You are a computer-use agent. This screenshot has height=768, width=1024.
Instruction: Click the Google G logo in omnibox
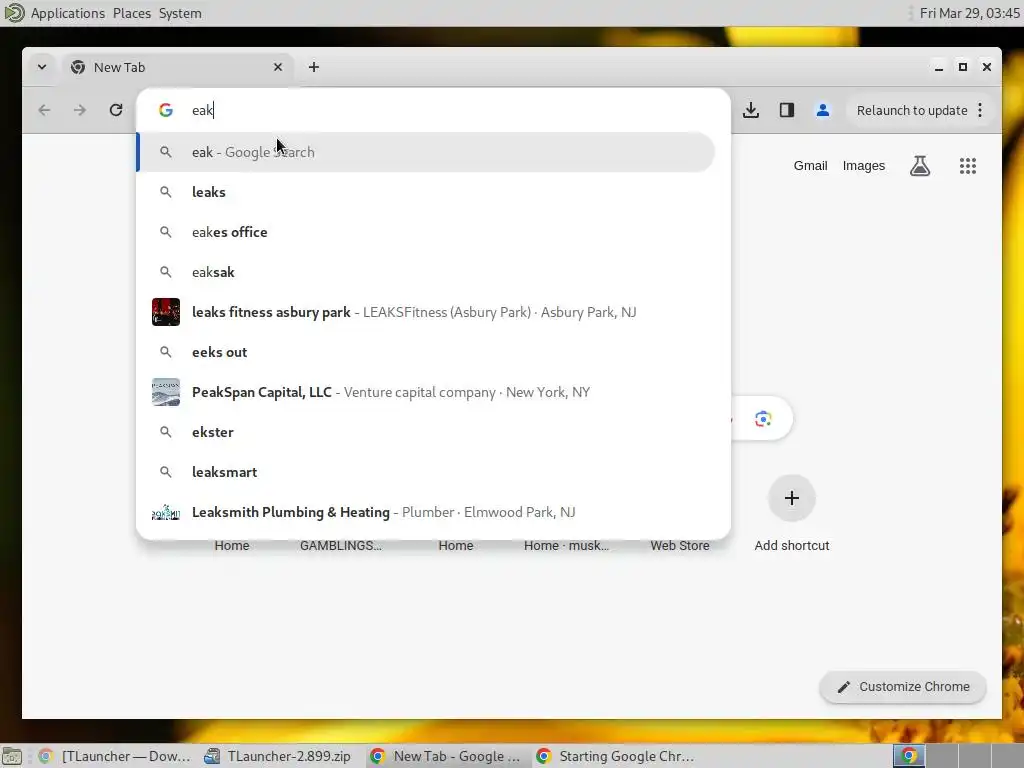pyautogui.click(x=166, y=110)
